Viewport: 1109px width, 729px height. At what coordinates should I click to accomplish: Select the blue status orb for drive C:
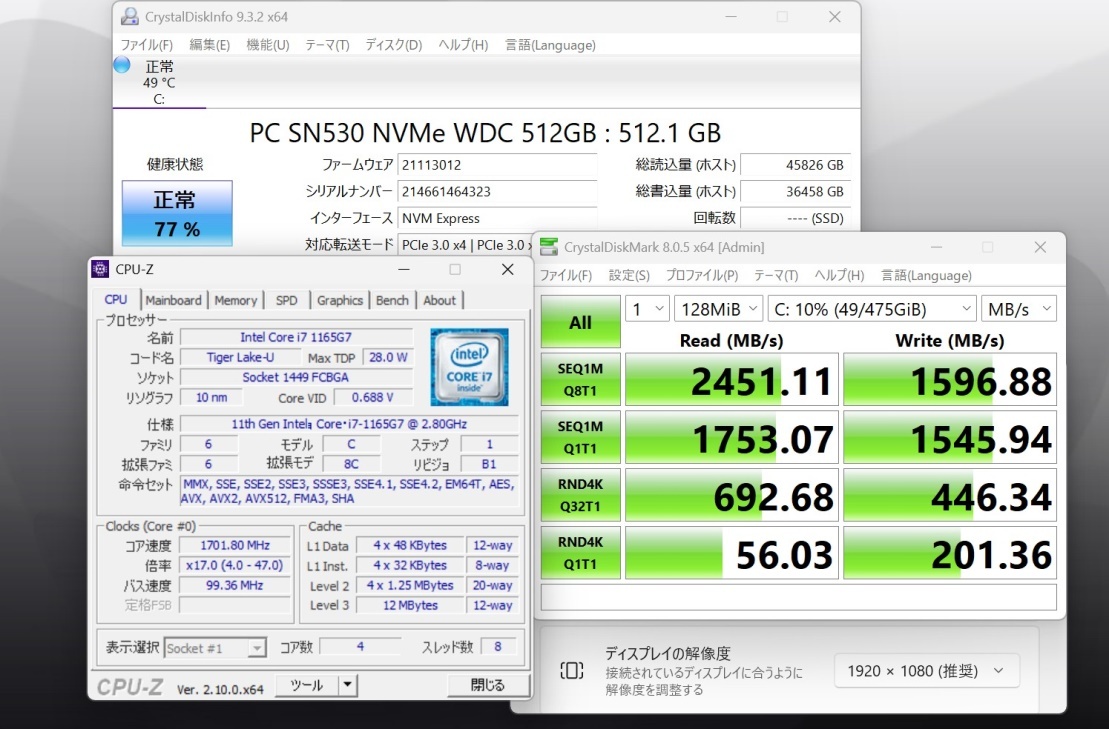tap(122, 65)
